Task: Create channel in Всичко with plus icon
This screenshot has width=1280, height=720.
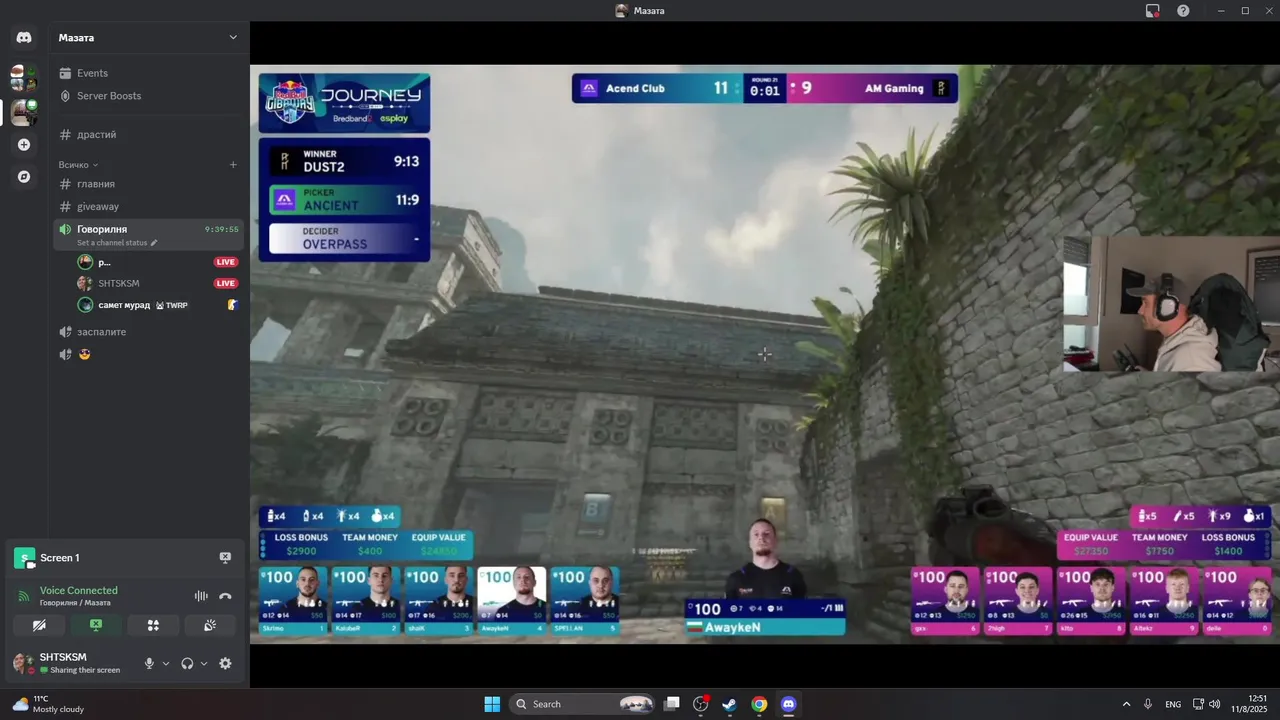Action: pyautogui.click(x=233, y=165)
